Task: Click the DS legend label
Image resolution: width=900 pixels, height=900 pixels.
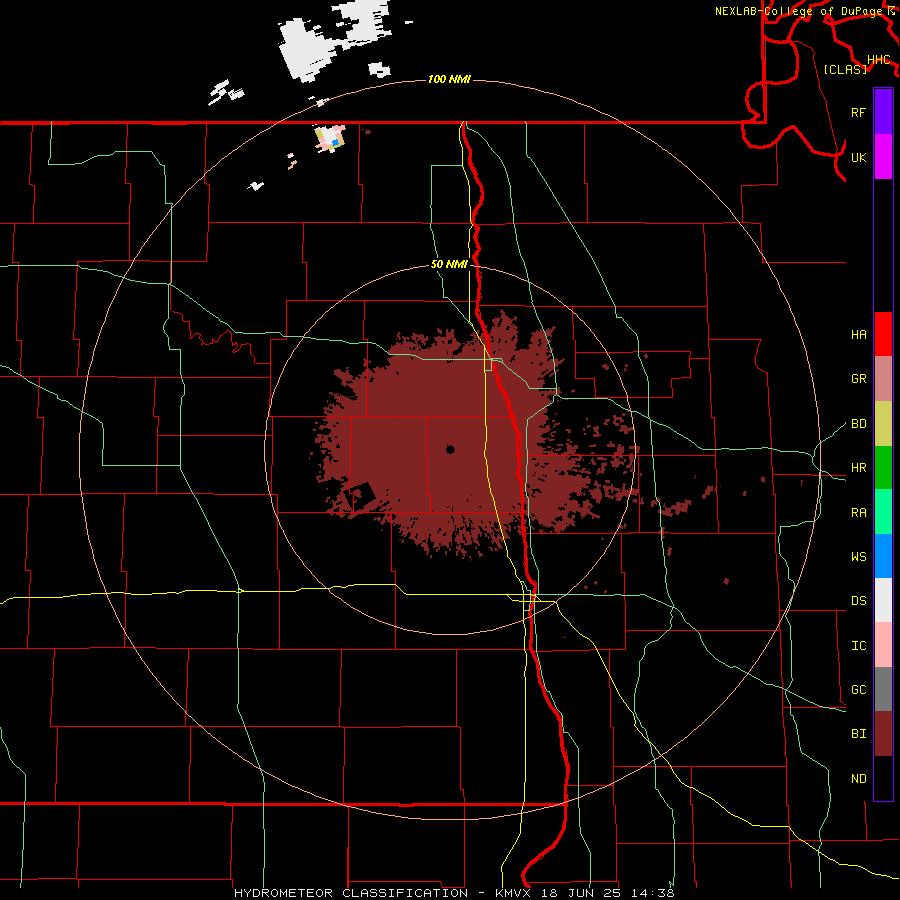Action: click(x=858, y=601)
